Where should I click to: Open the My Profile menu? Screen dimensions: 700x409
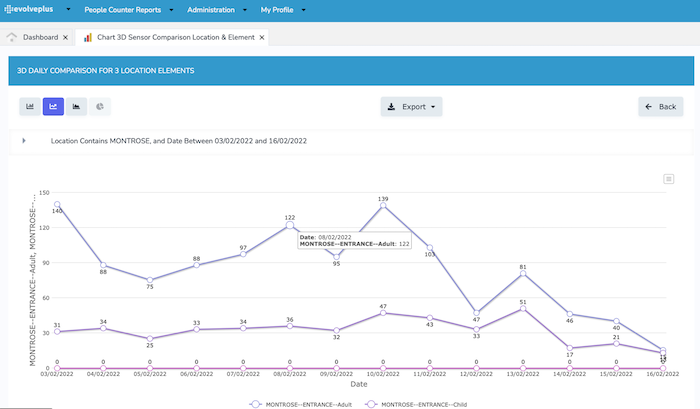tap(277, 10)
